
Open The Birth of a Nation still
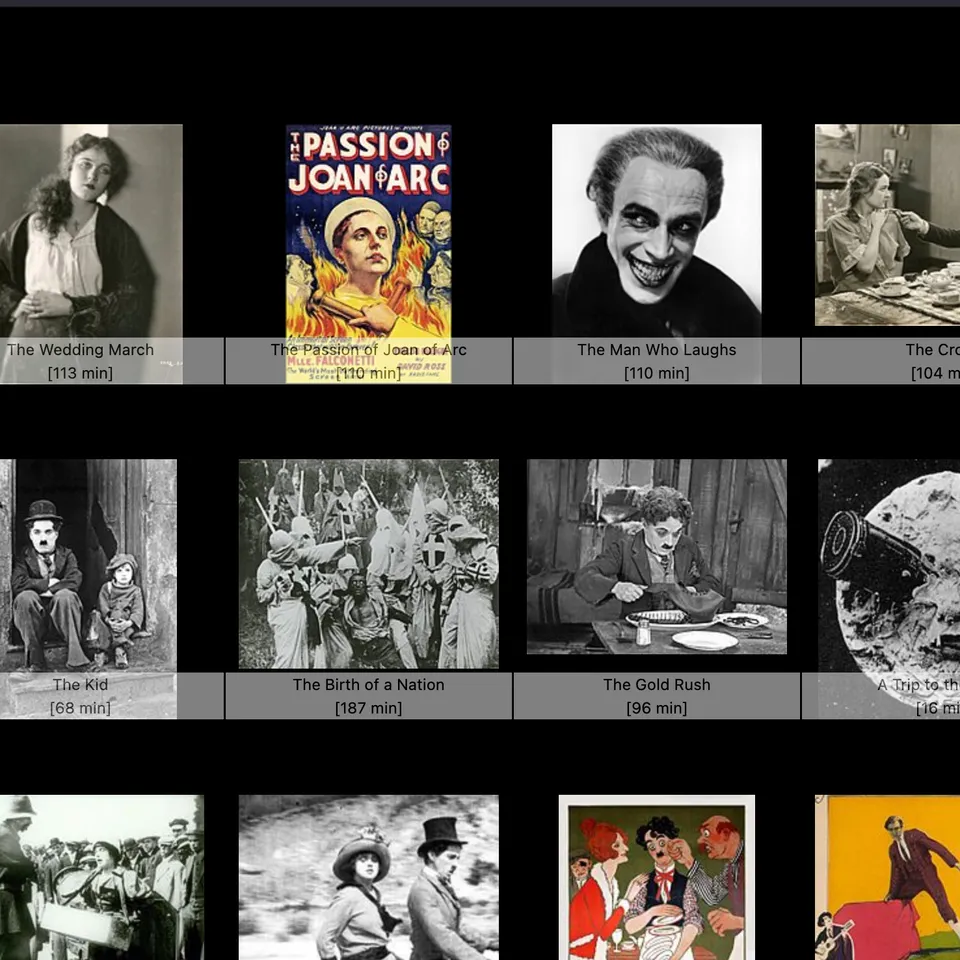(368, 560)
